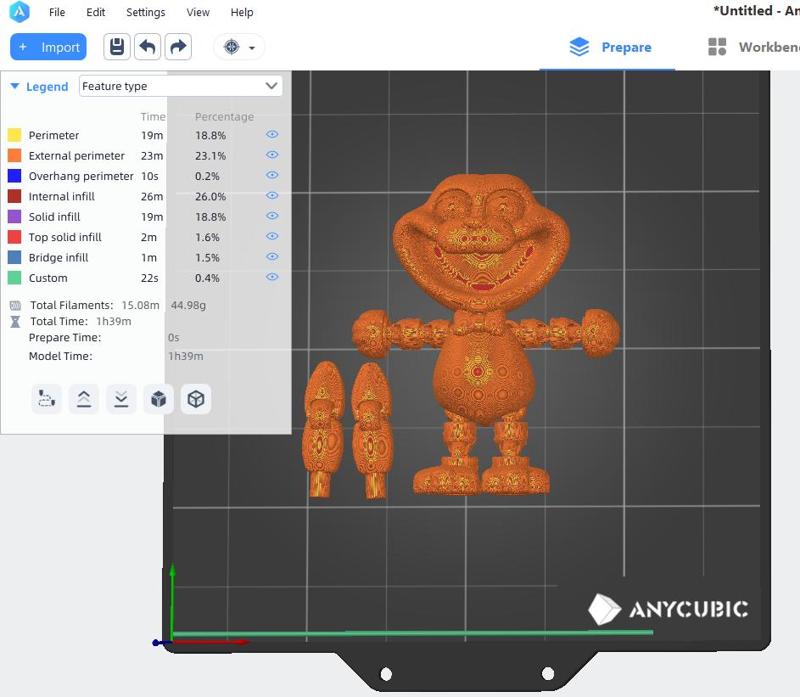Click the undo arrow icon
The height and width of the screenshot is (697, 800).
pyautogui.click(x=147, y=47)
